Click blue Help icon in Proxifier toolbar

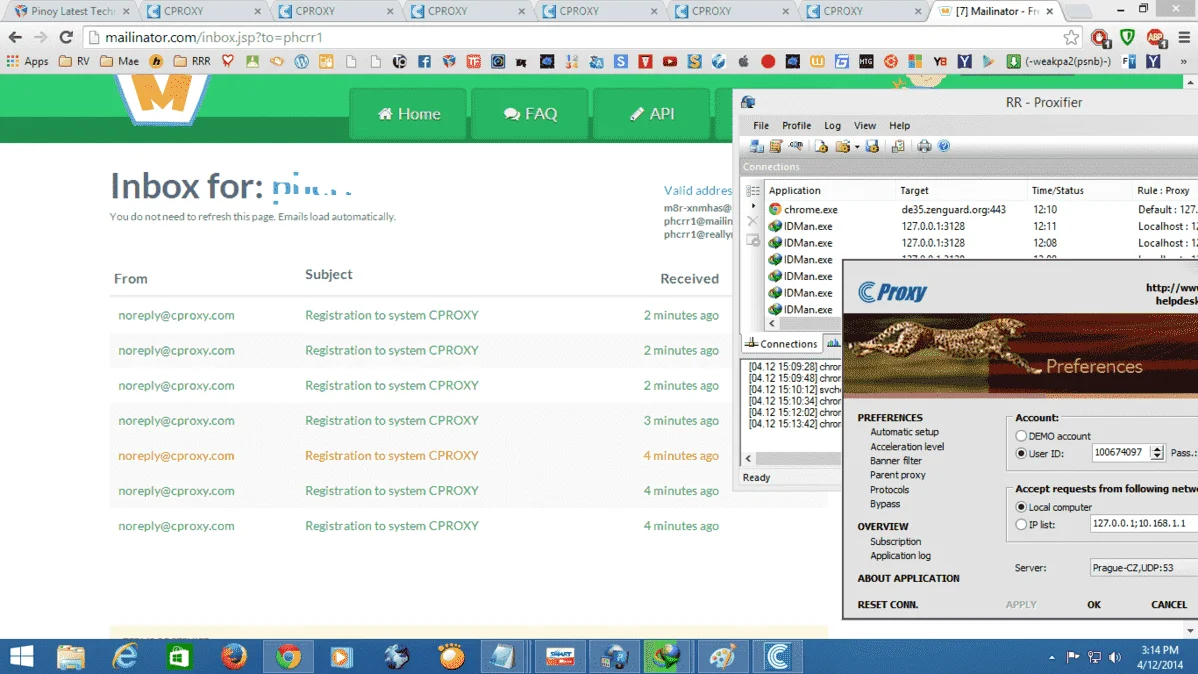(944, 146)
